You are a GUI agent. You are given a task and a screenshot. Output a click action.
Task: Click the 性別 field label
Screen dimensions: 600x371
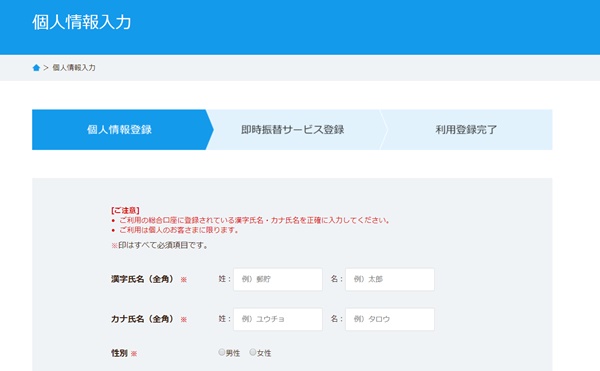click(x=119, y=353)
